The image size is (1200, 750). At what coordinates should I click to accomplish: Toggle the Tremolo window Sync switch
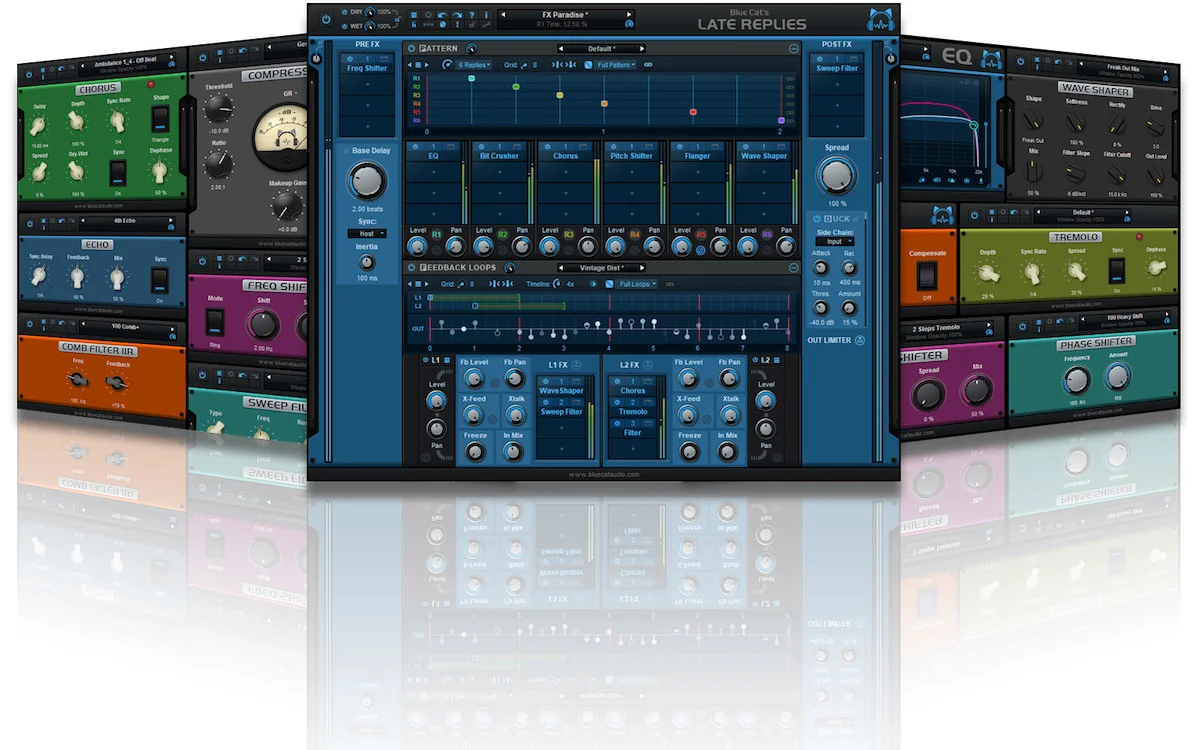(1117, 271)
